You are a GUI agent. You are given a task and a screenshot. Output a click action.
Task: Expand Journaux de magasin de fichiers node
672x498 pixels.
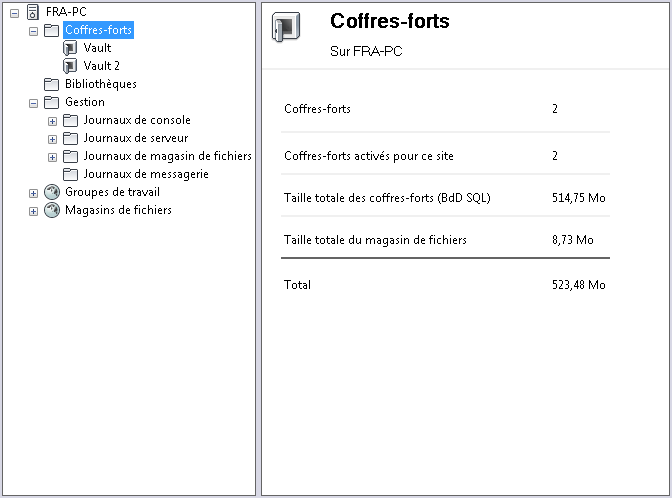(x=52, y=156)
